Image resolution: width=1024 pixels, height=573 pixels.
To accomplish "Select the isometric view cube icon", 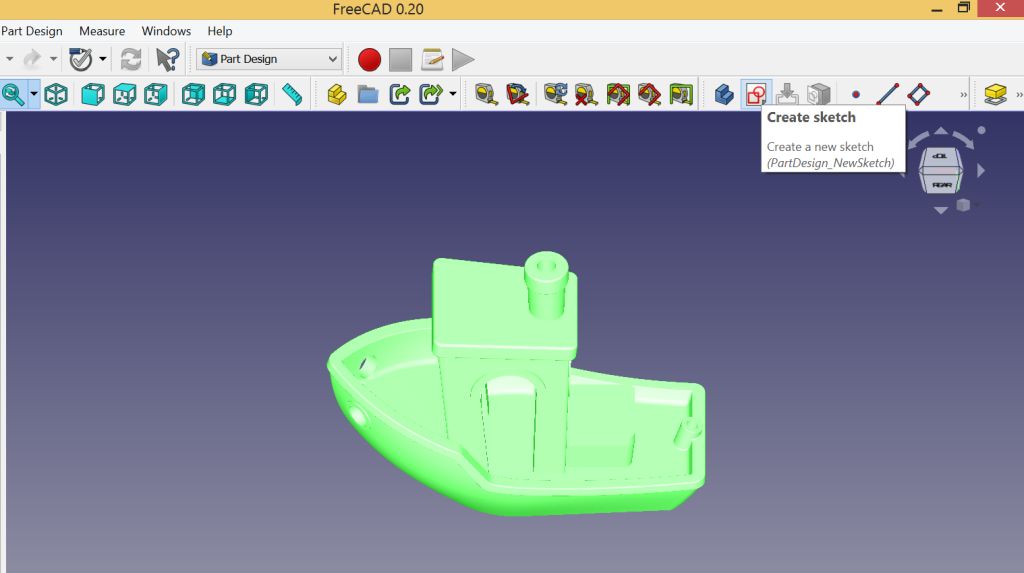I will tap(57, 95).
